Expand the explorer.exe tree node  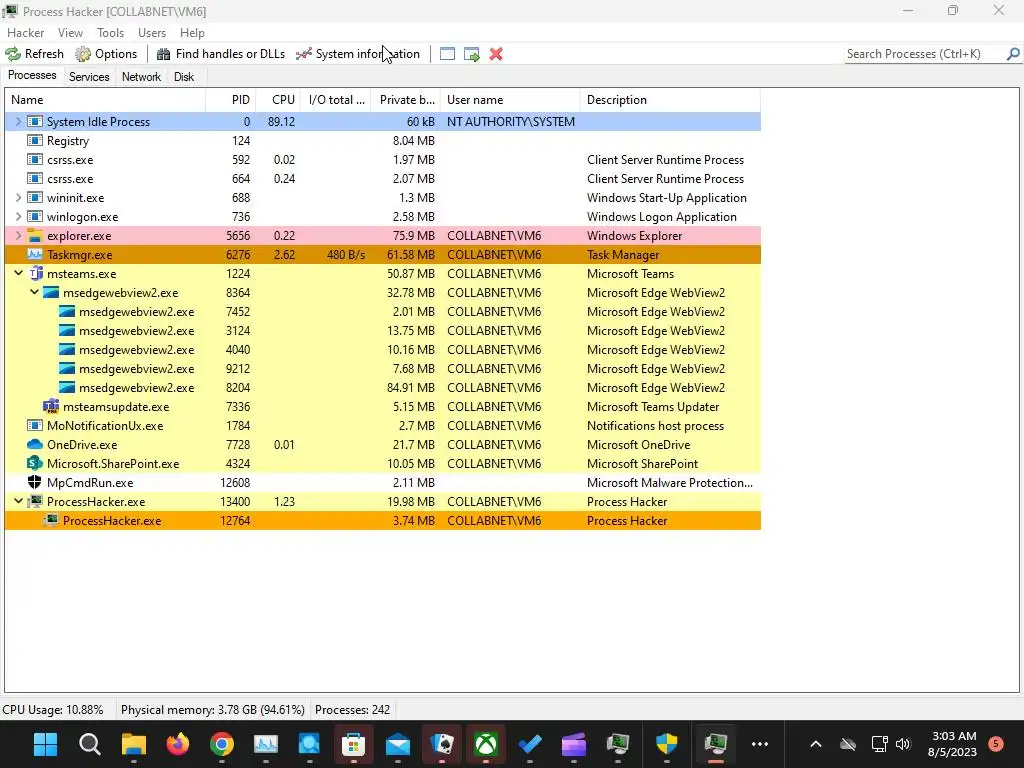click(18, 235)
